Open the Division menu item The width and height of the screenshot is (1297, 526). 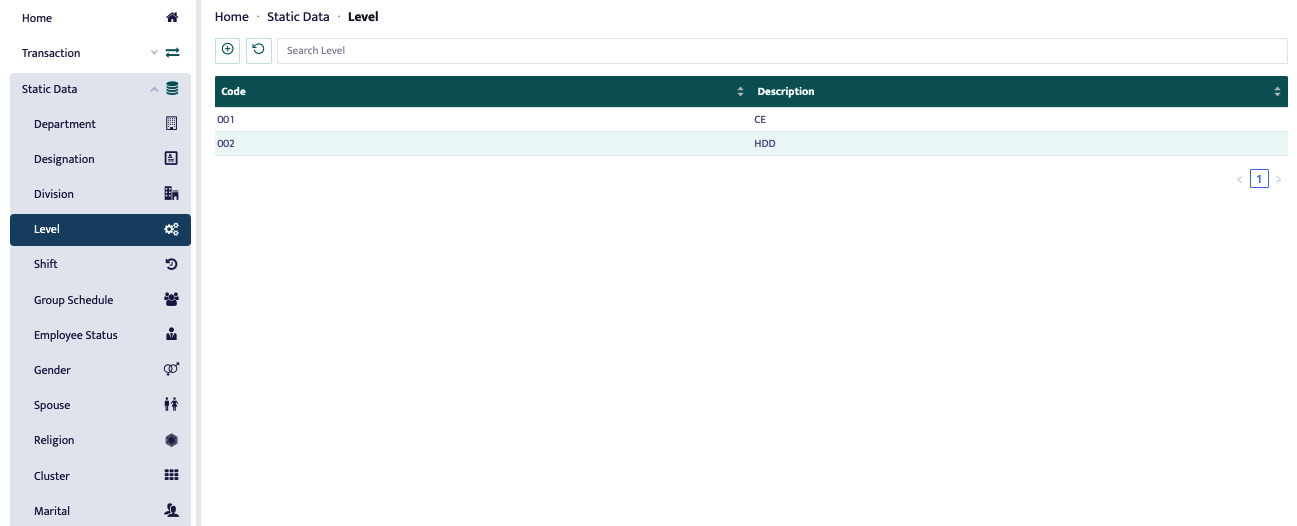click(54, 194)
